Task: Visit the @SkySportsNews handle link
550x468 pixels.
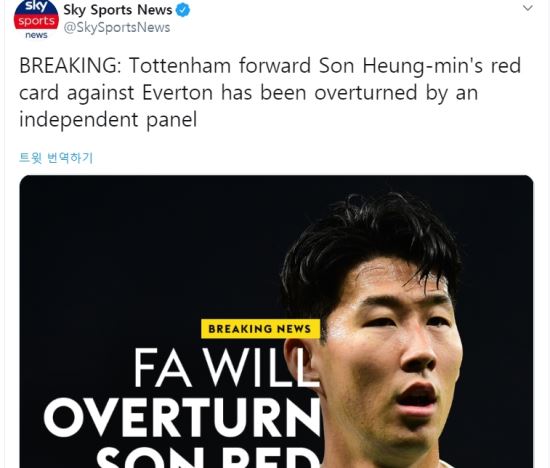Action: coord(116,27)
